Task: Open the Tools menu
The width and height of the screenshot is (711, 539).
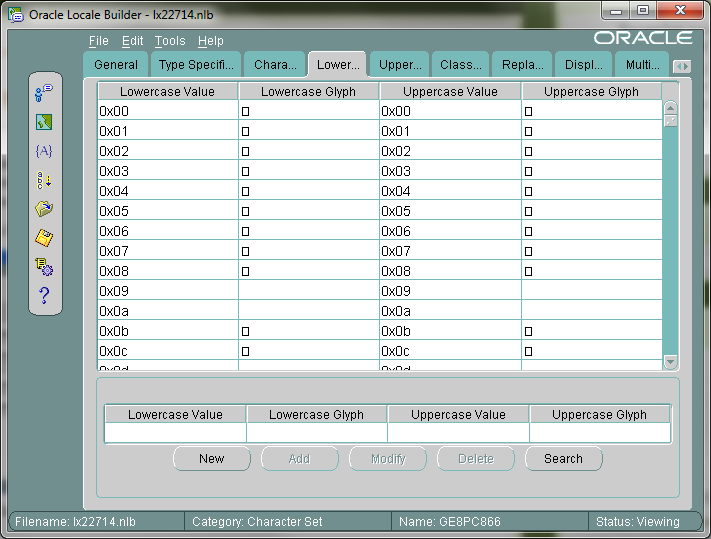Action: coord(170,41)
